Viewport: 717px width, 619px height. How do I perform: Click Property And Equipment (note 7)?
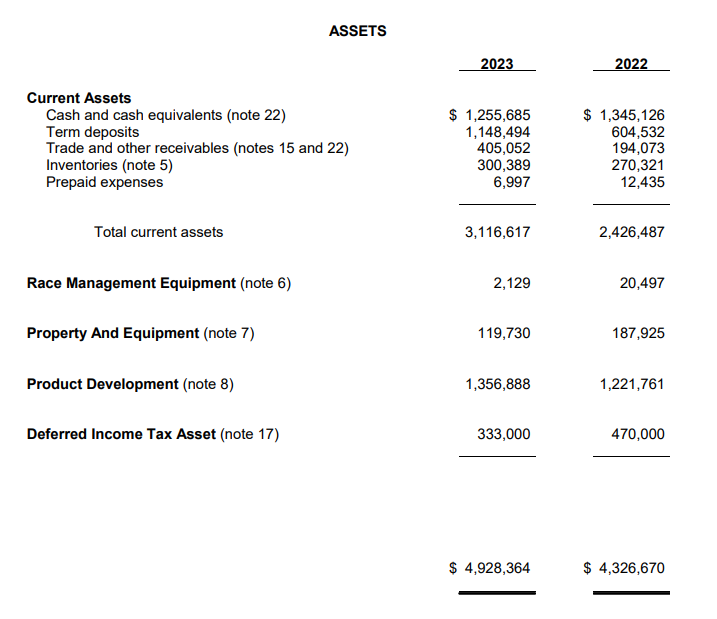[x=141, y=333]
